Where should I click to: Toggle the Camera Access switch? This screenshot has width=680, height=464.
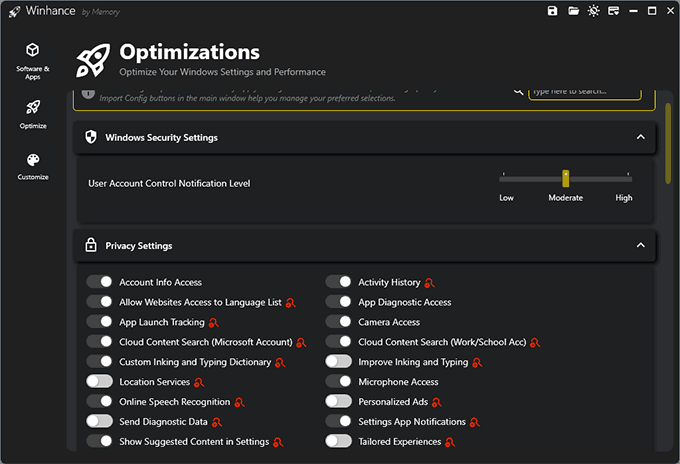pos(339,322)
